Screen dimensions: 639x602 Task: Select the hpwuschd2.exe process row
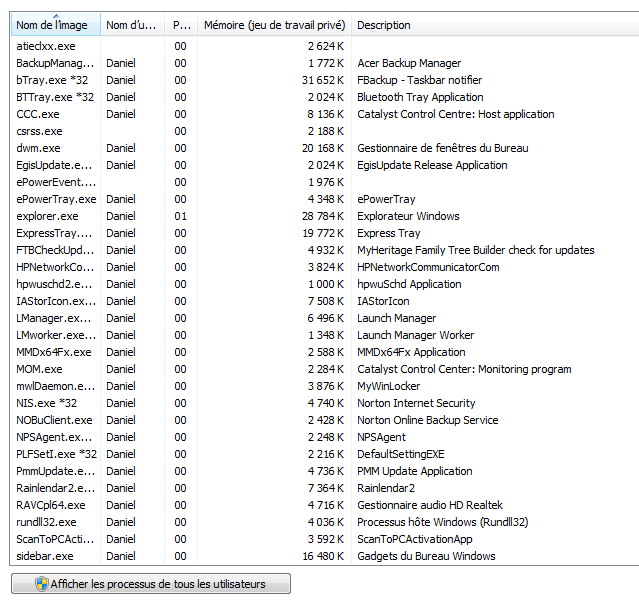point(56,284)
